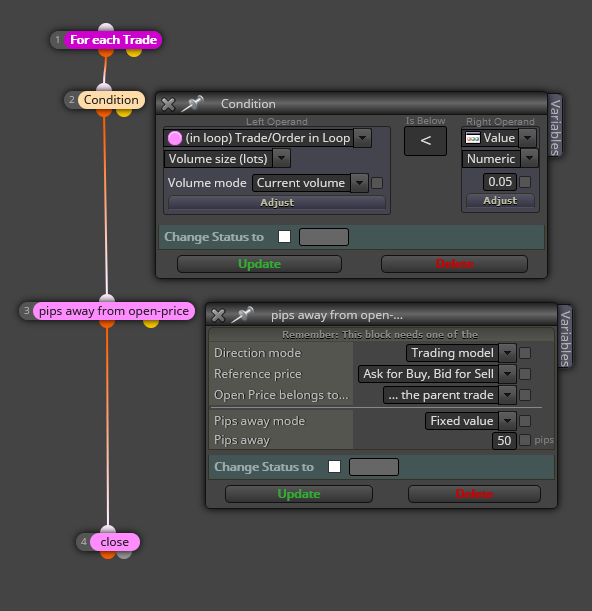Viewport: 592px width, 611px height.
Task: Click Delete in the pips away panel
Action: pos(474,494)
